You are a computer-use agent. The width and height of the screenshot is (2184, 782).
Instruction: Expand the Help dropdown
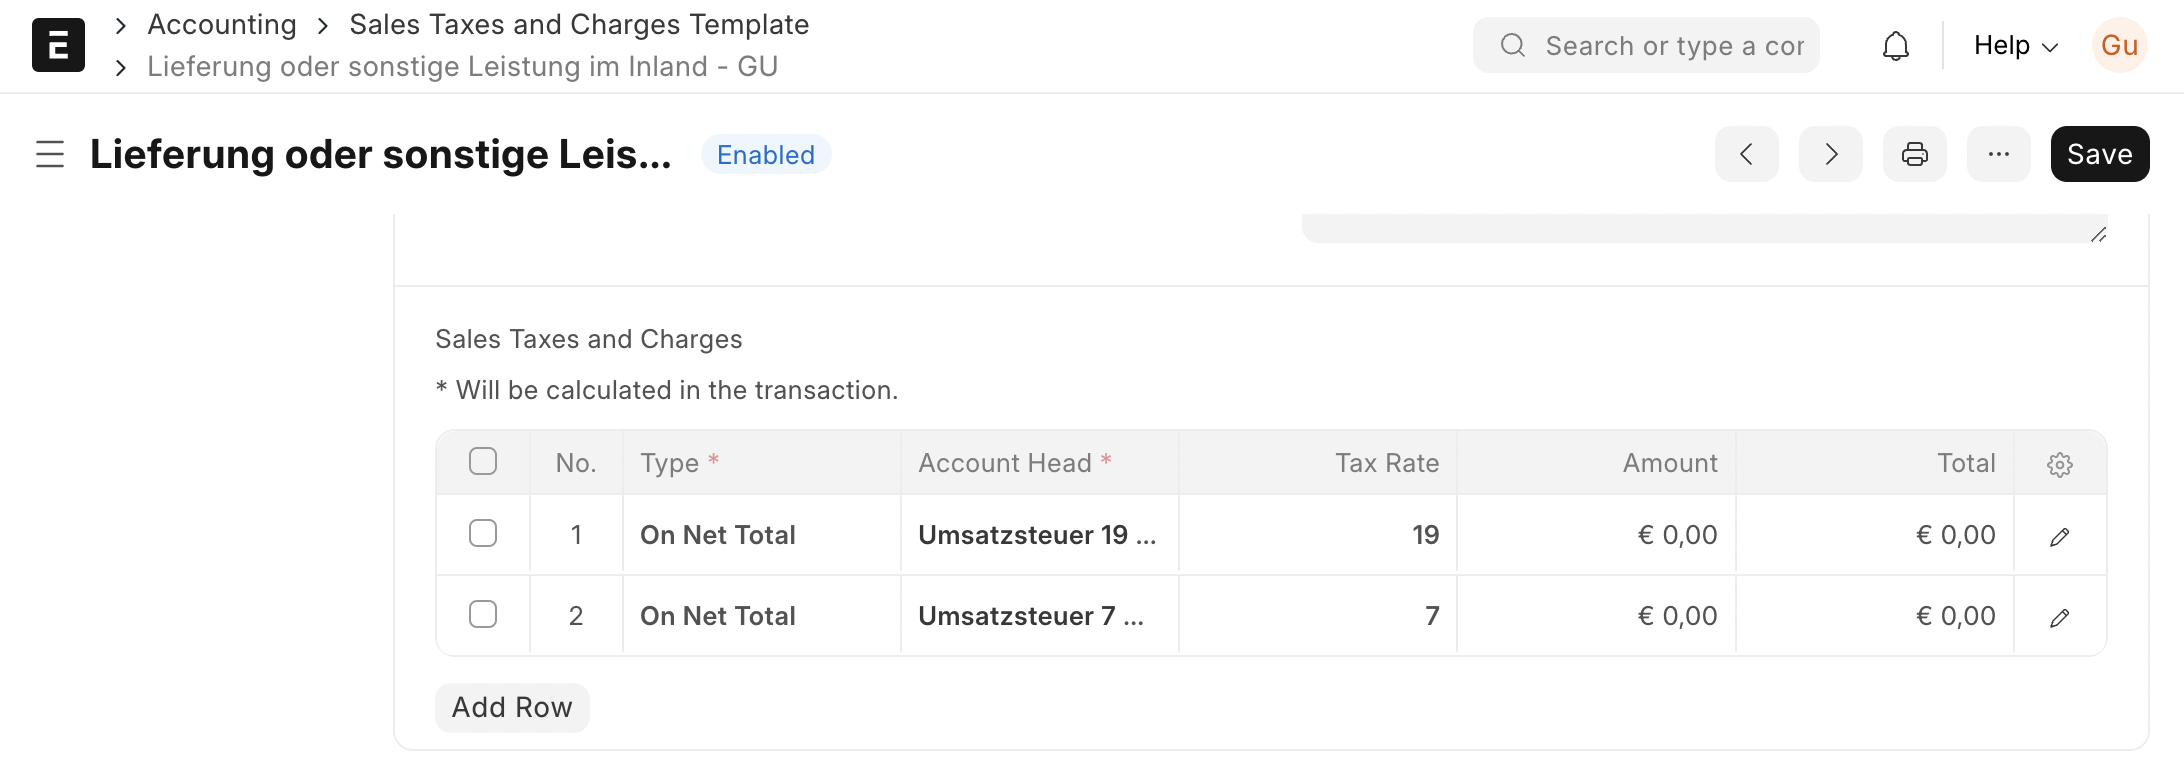(x=2015, y=46)
